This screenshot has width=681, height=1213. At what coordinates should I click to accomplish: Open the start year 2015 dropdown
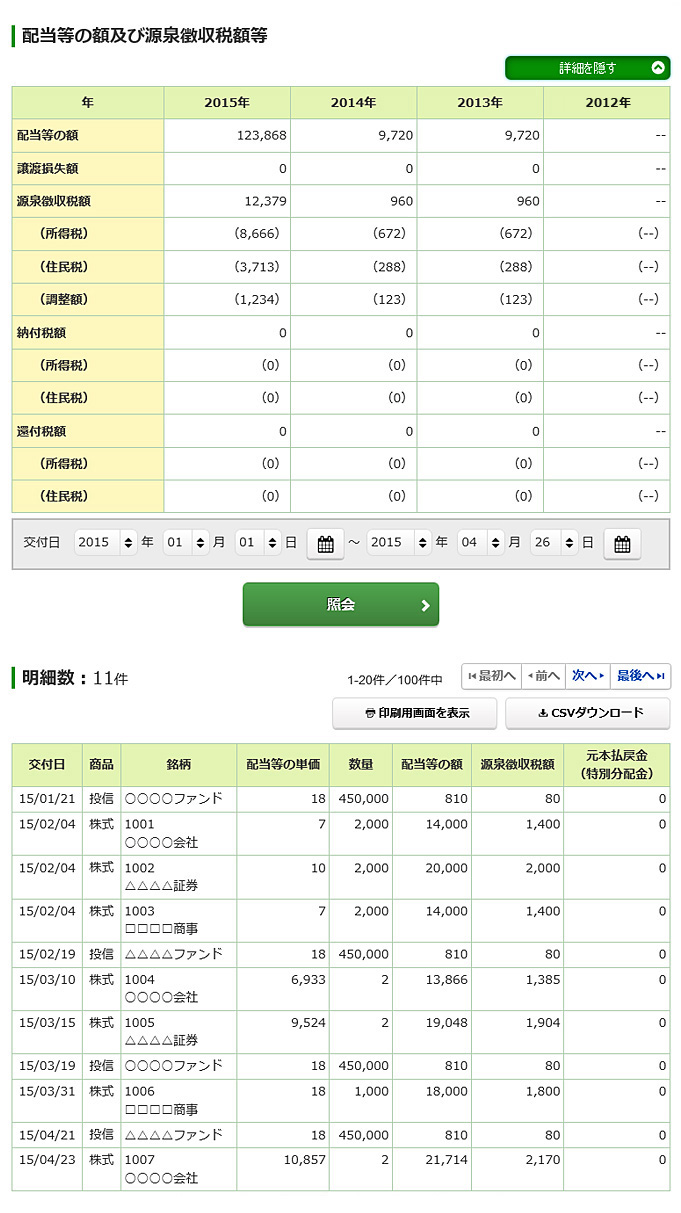(x=105, y=542)
